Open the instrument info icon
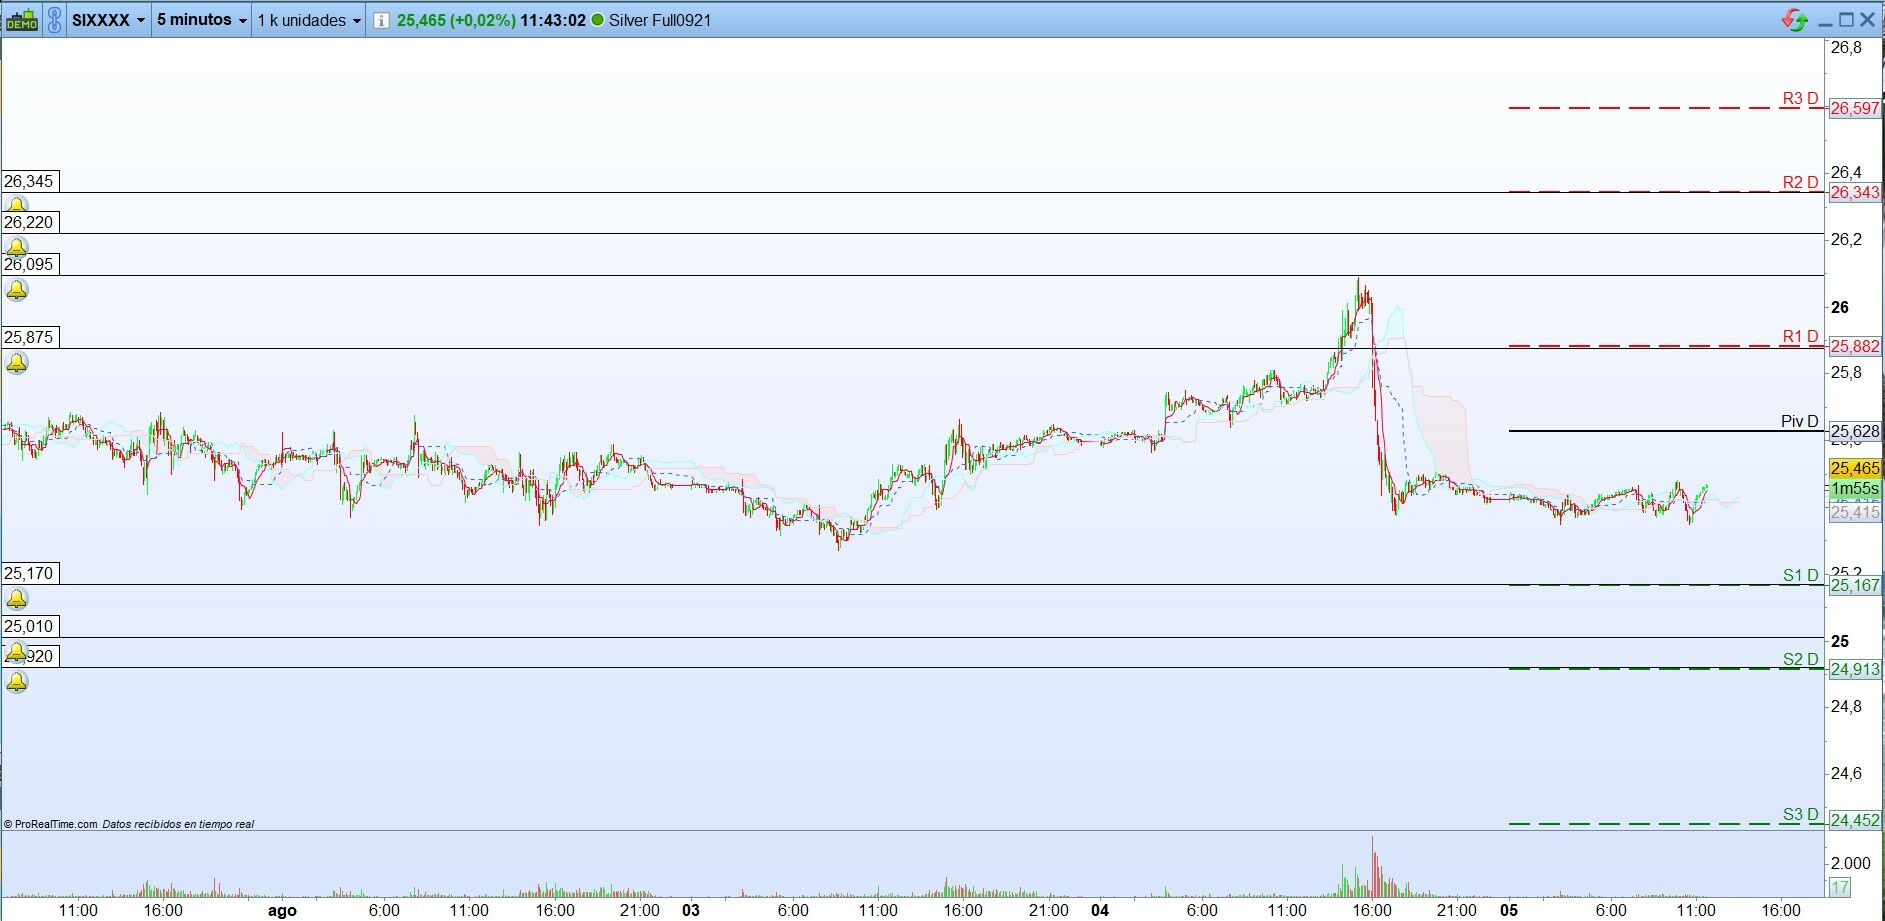 click(381, 20)
